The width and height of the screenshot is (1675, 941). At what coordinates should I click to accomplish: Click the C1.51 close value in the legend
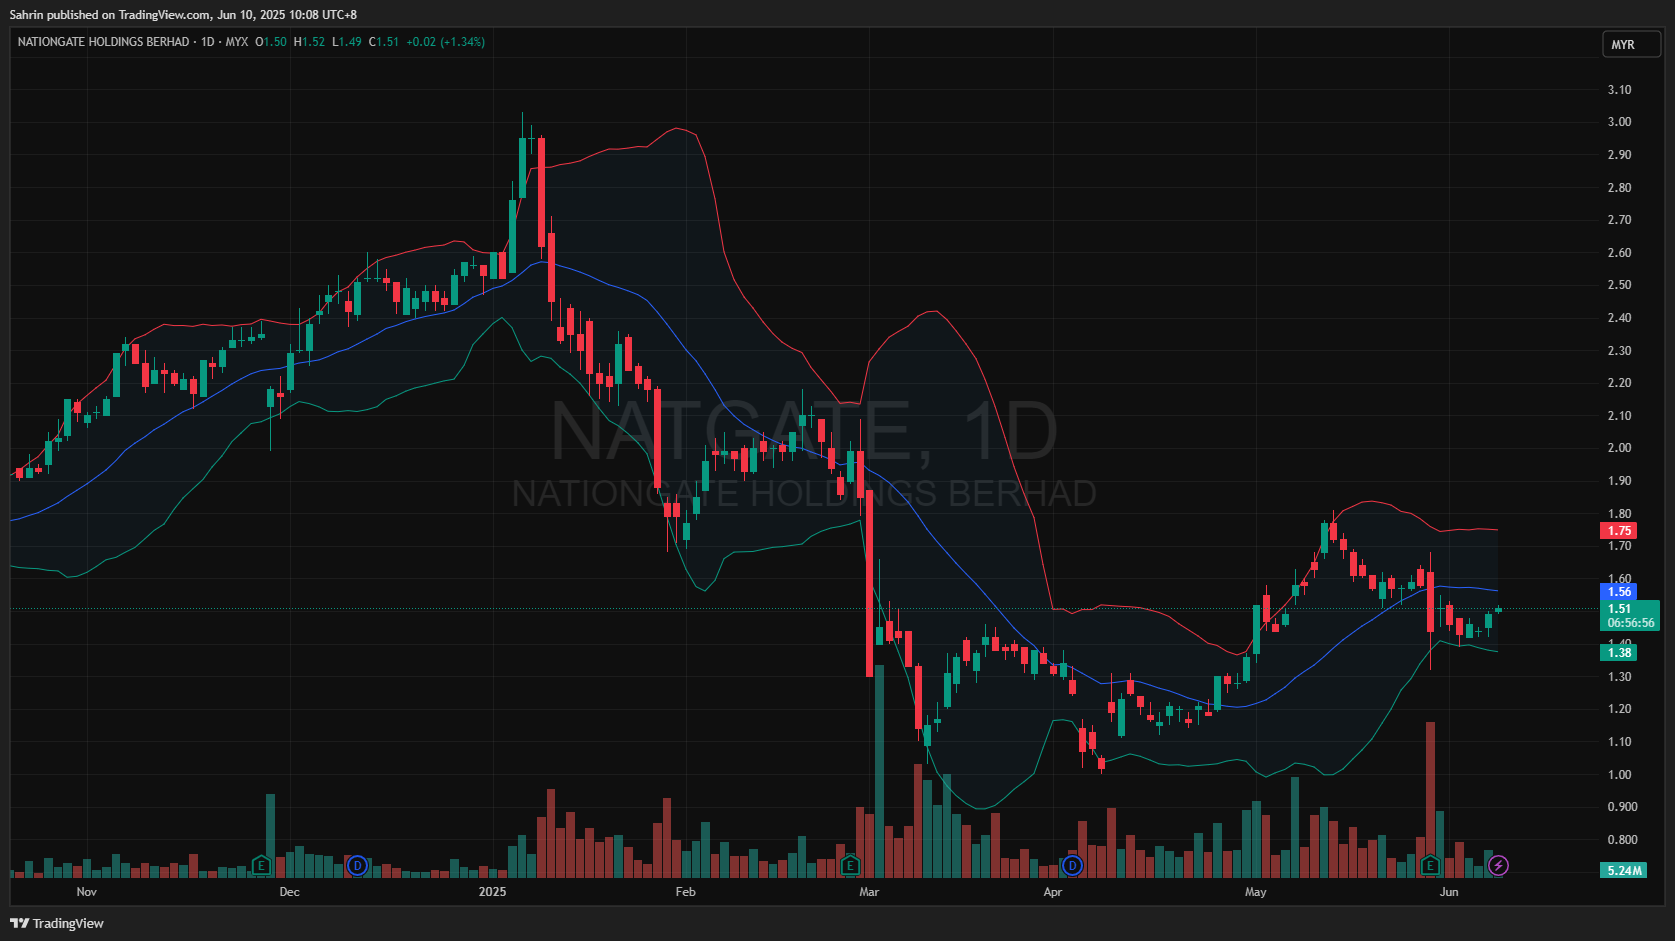pos(384,42)
